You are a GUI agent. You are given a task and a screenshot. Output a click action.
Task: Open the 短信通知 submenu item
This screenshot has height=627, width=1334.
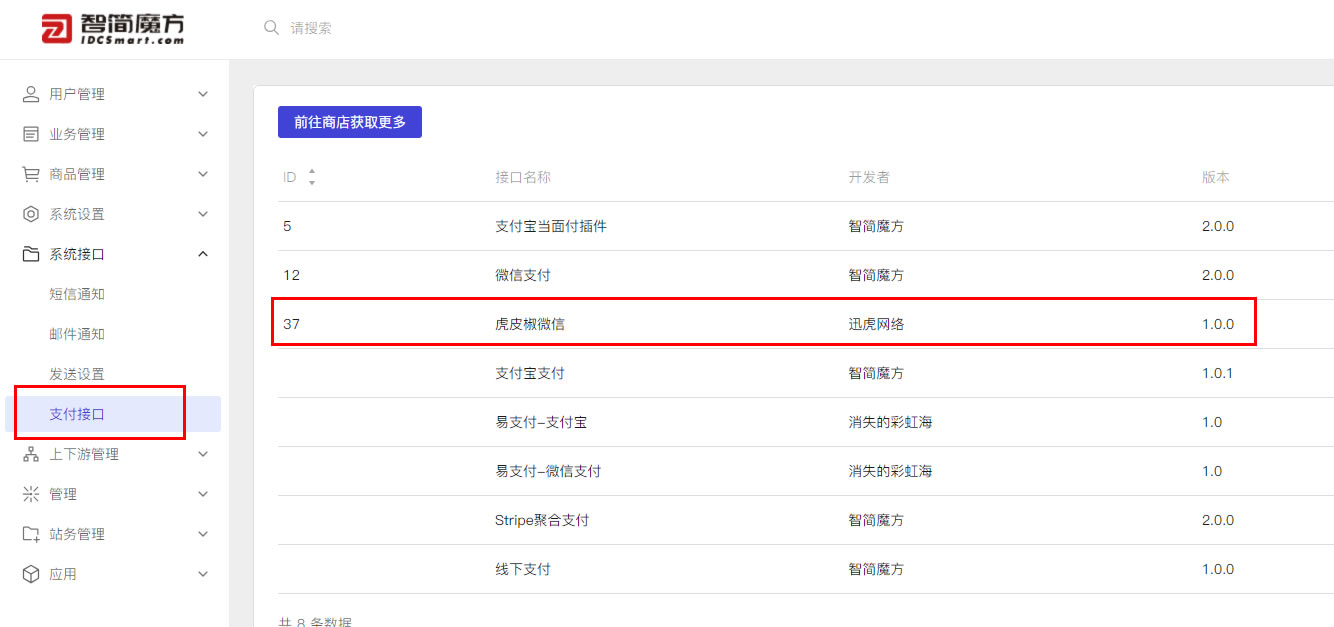pyautogui.click(x=77, y=294)
